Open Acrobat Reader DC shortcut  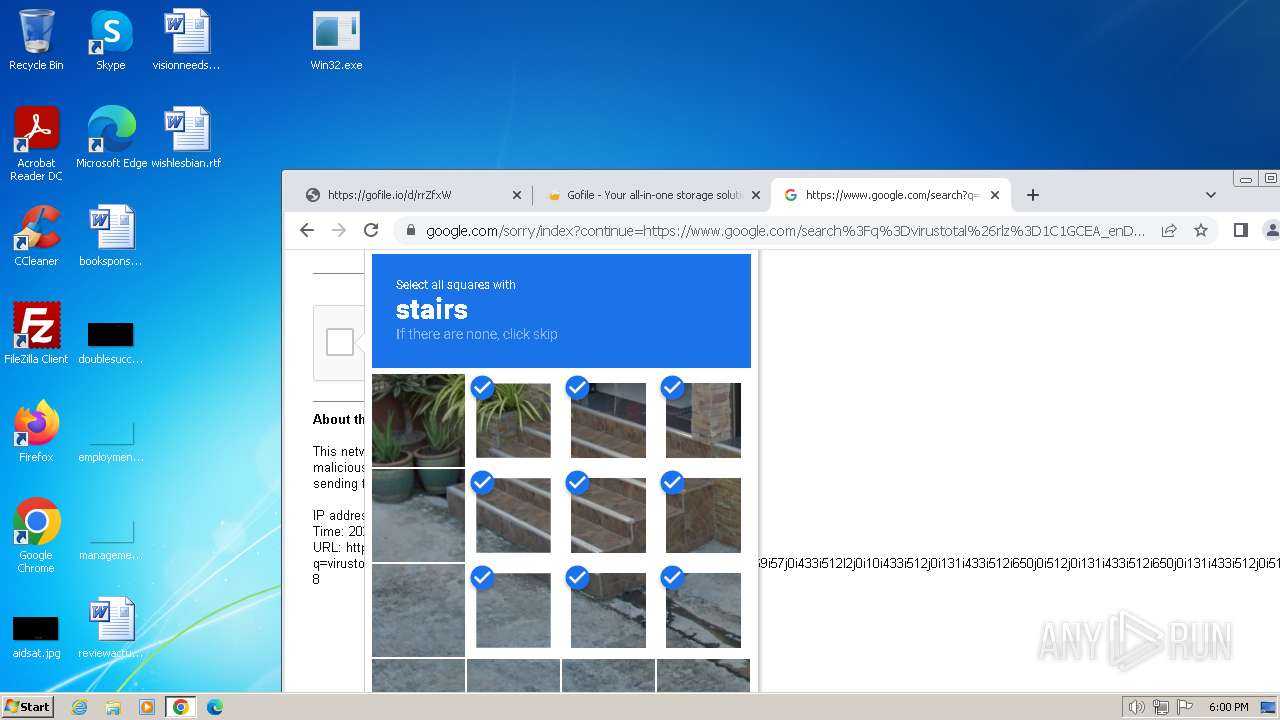click(36, 144)
